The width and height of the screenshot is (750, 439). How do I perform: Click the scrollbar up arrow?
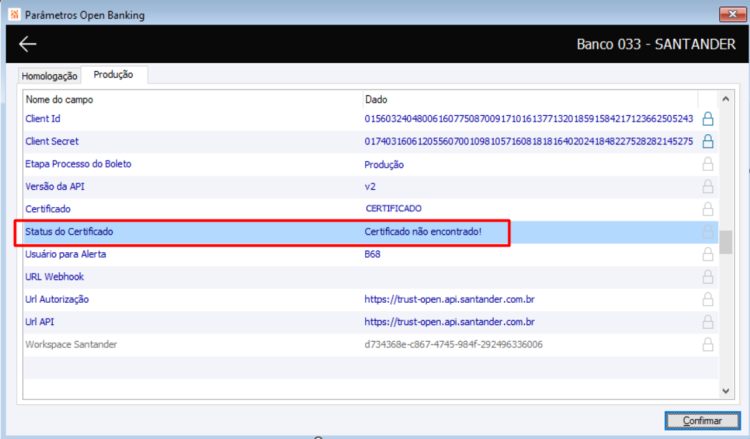coord(726,99)
